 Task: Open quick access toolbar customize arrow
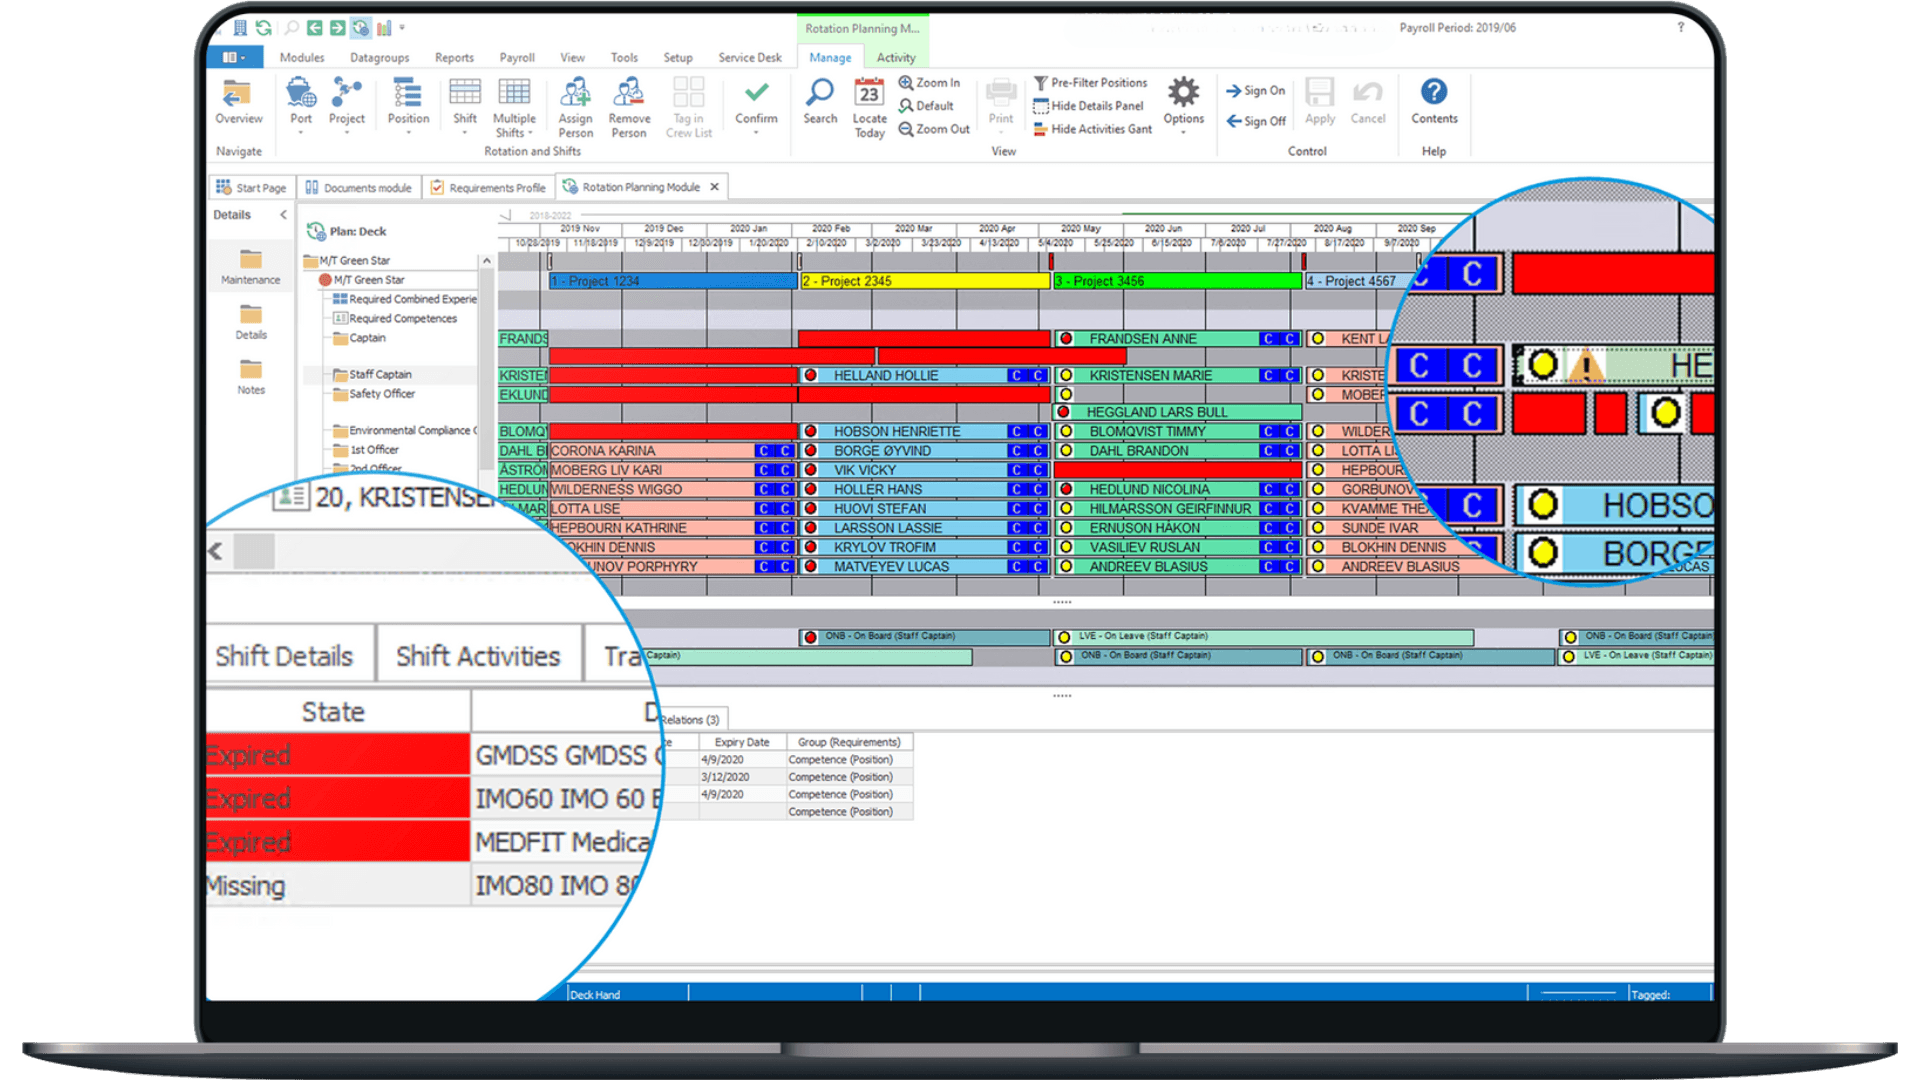pyautogui.click(x=402, y=28)
